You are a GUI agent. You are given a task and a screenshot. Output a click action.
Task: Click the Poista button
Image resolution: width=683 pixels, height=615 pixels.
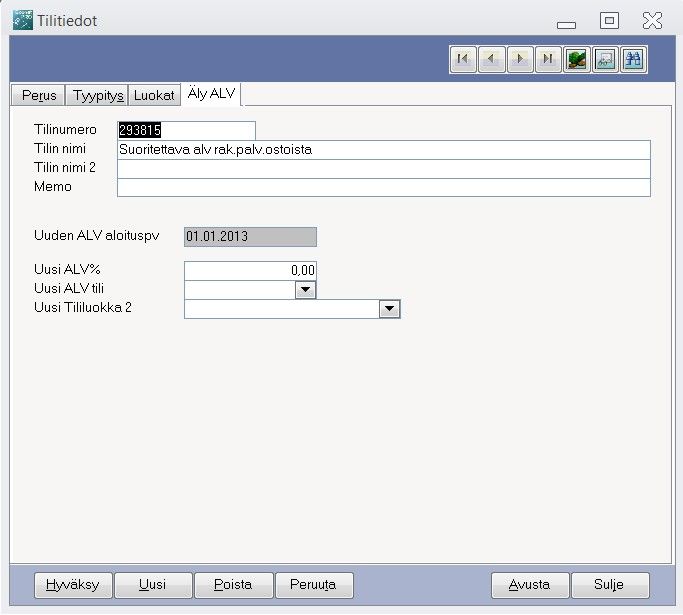233,585
